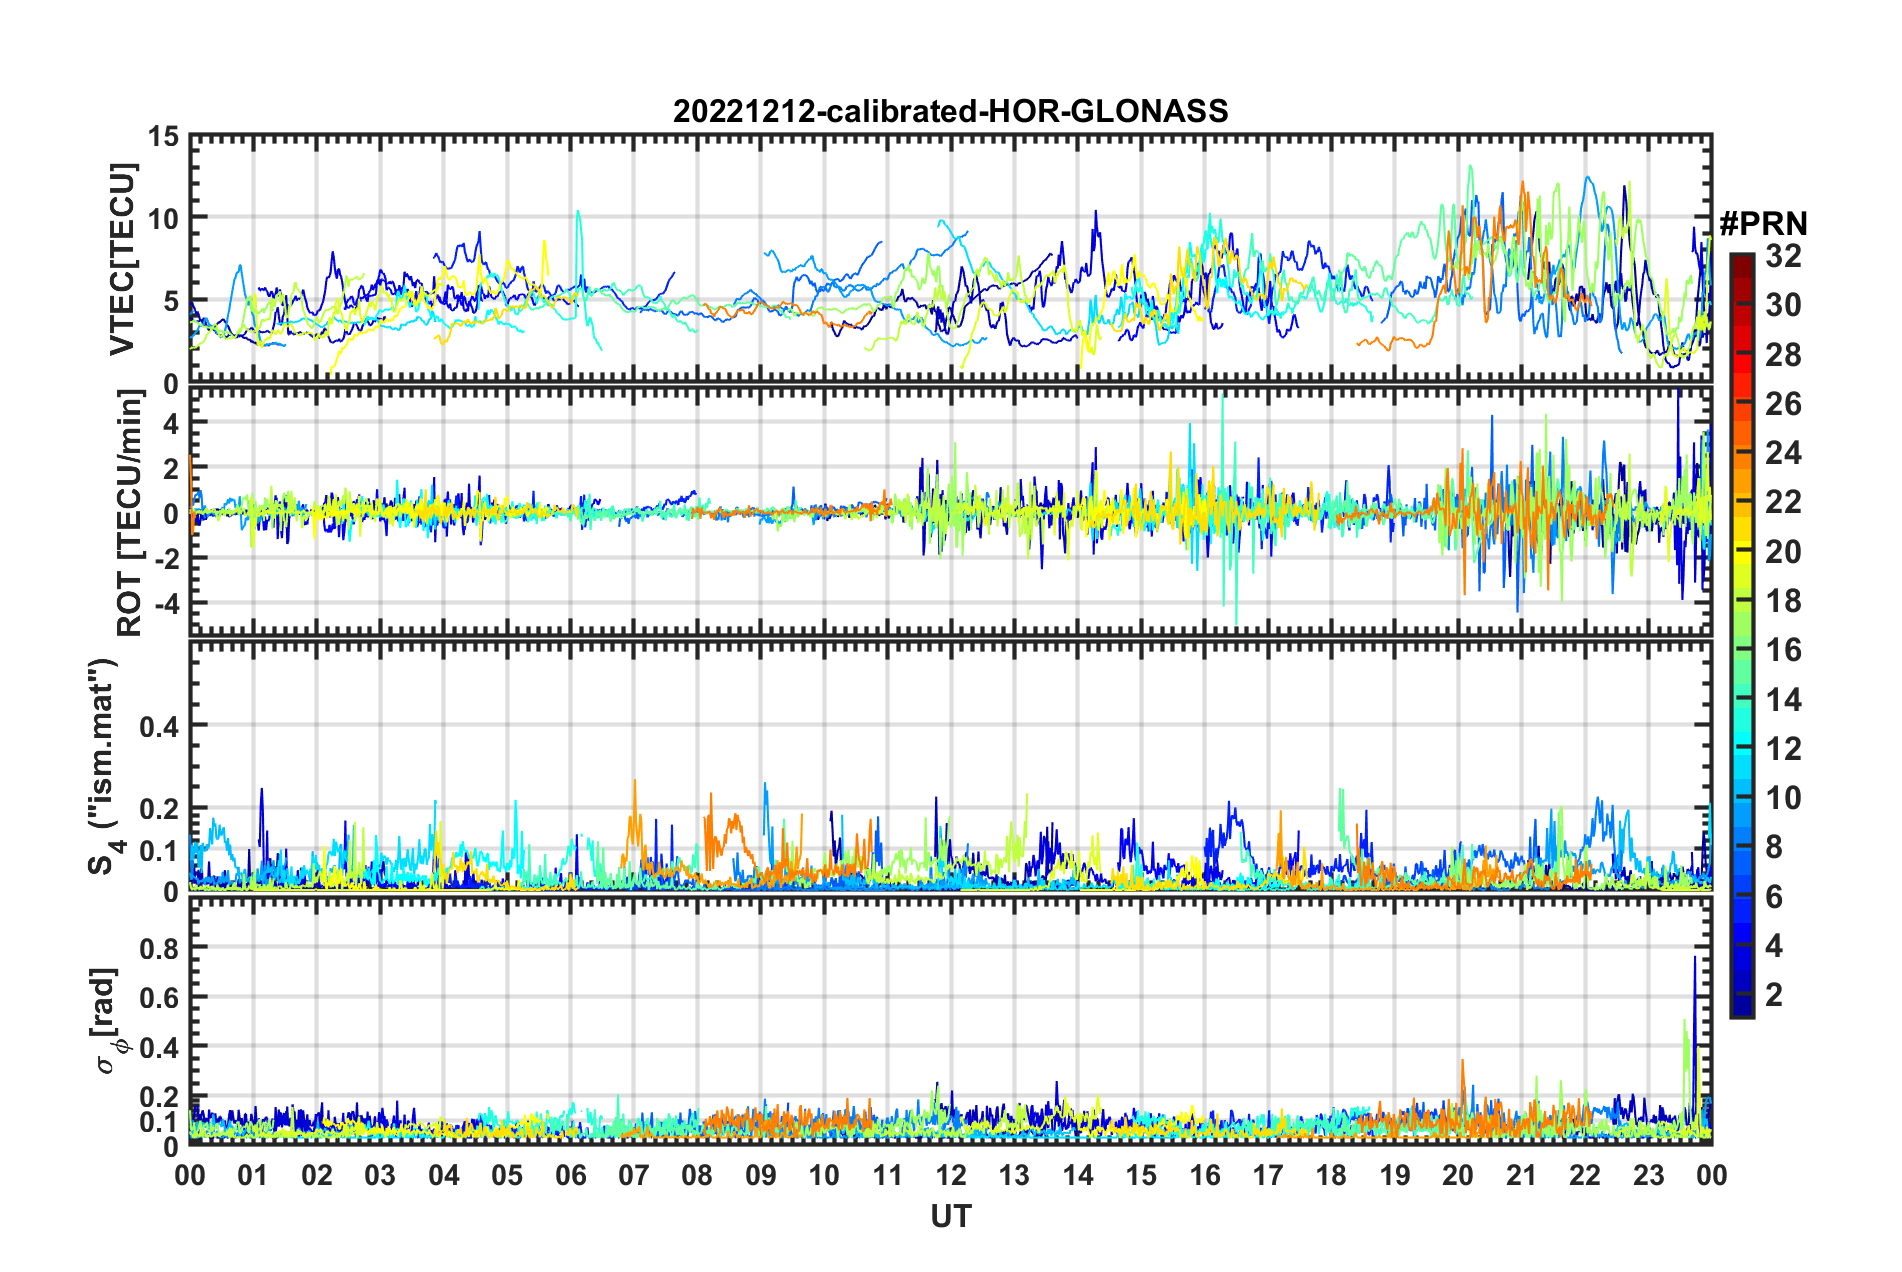Click colorbar tick label 20
This screenshot has width=1902, height=1272.
(1783, 552)
